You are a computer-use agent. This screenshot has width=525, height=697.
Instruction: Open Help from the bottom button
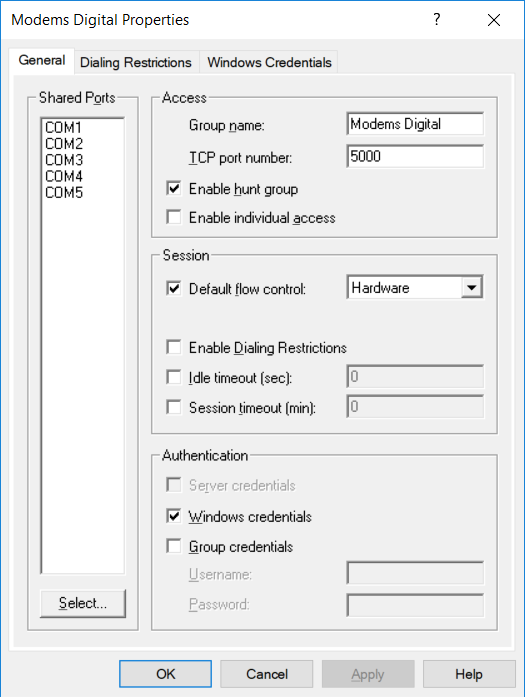point(469,674)
